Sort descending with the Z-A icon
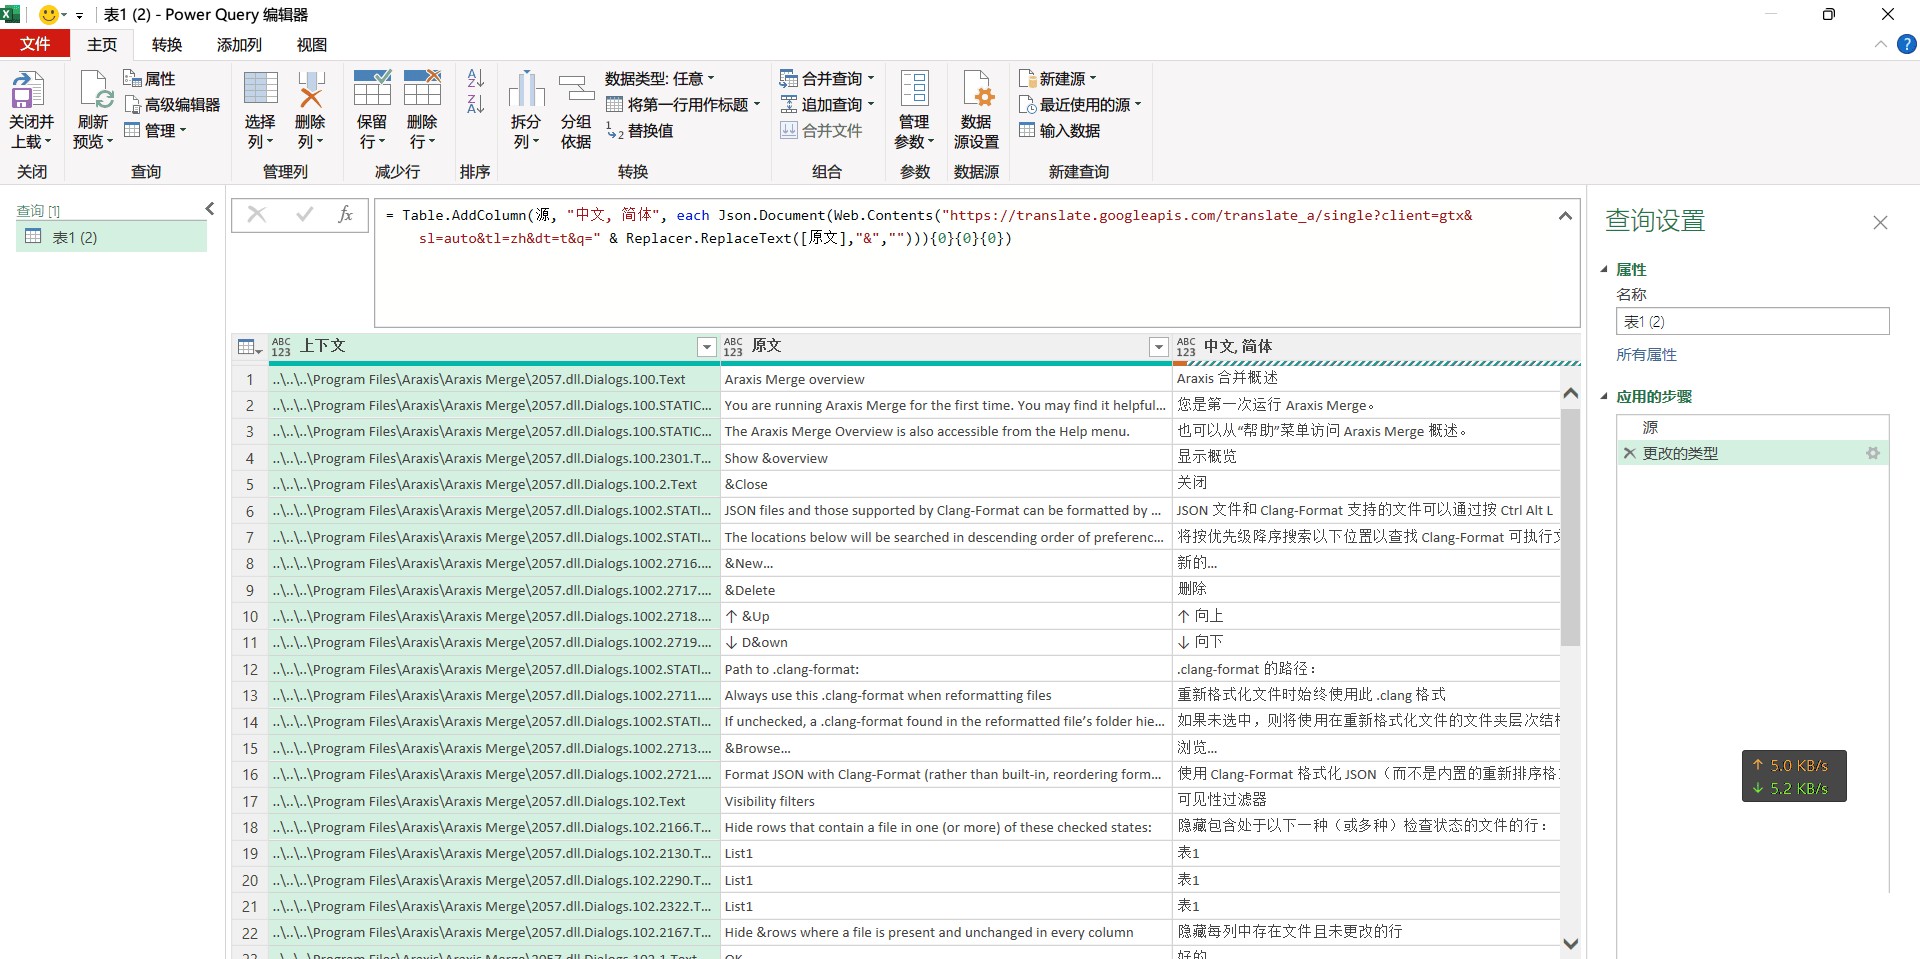The image size is (1920, 959). pyautogui.click(x=476, y=103)
